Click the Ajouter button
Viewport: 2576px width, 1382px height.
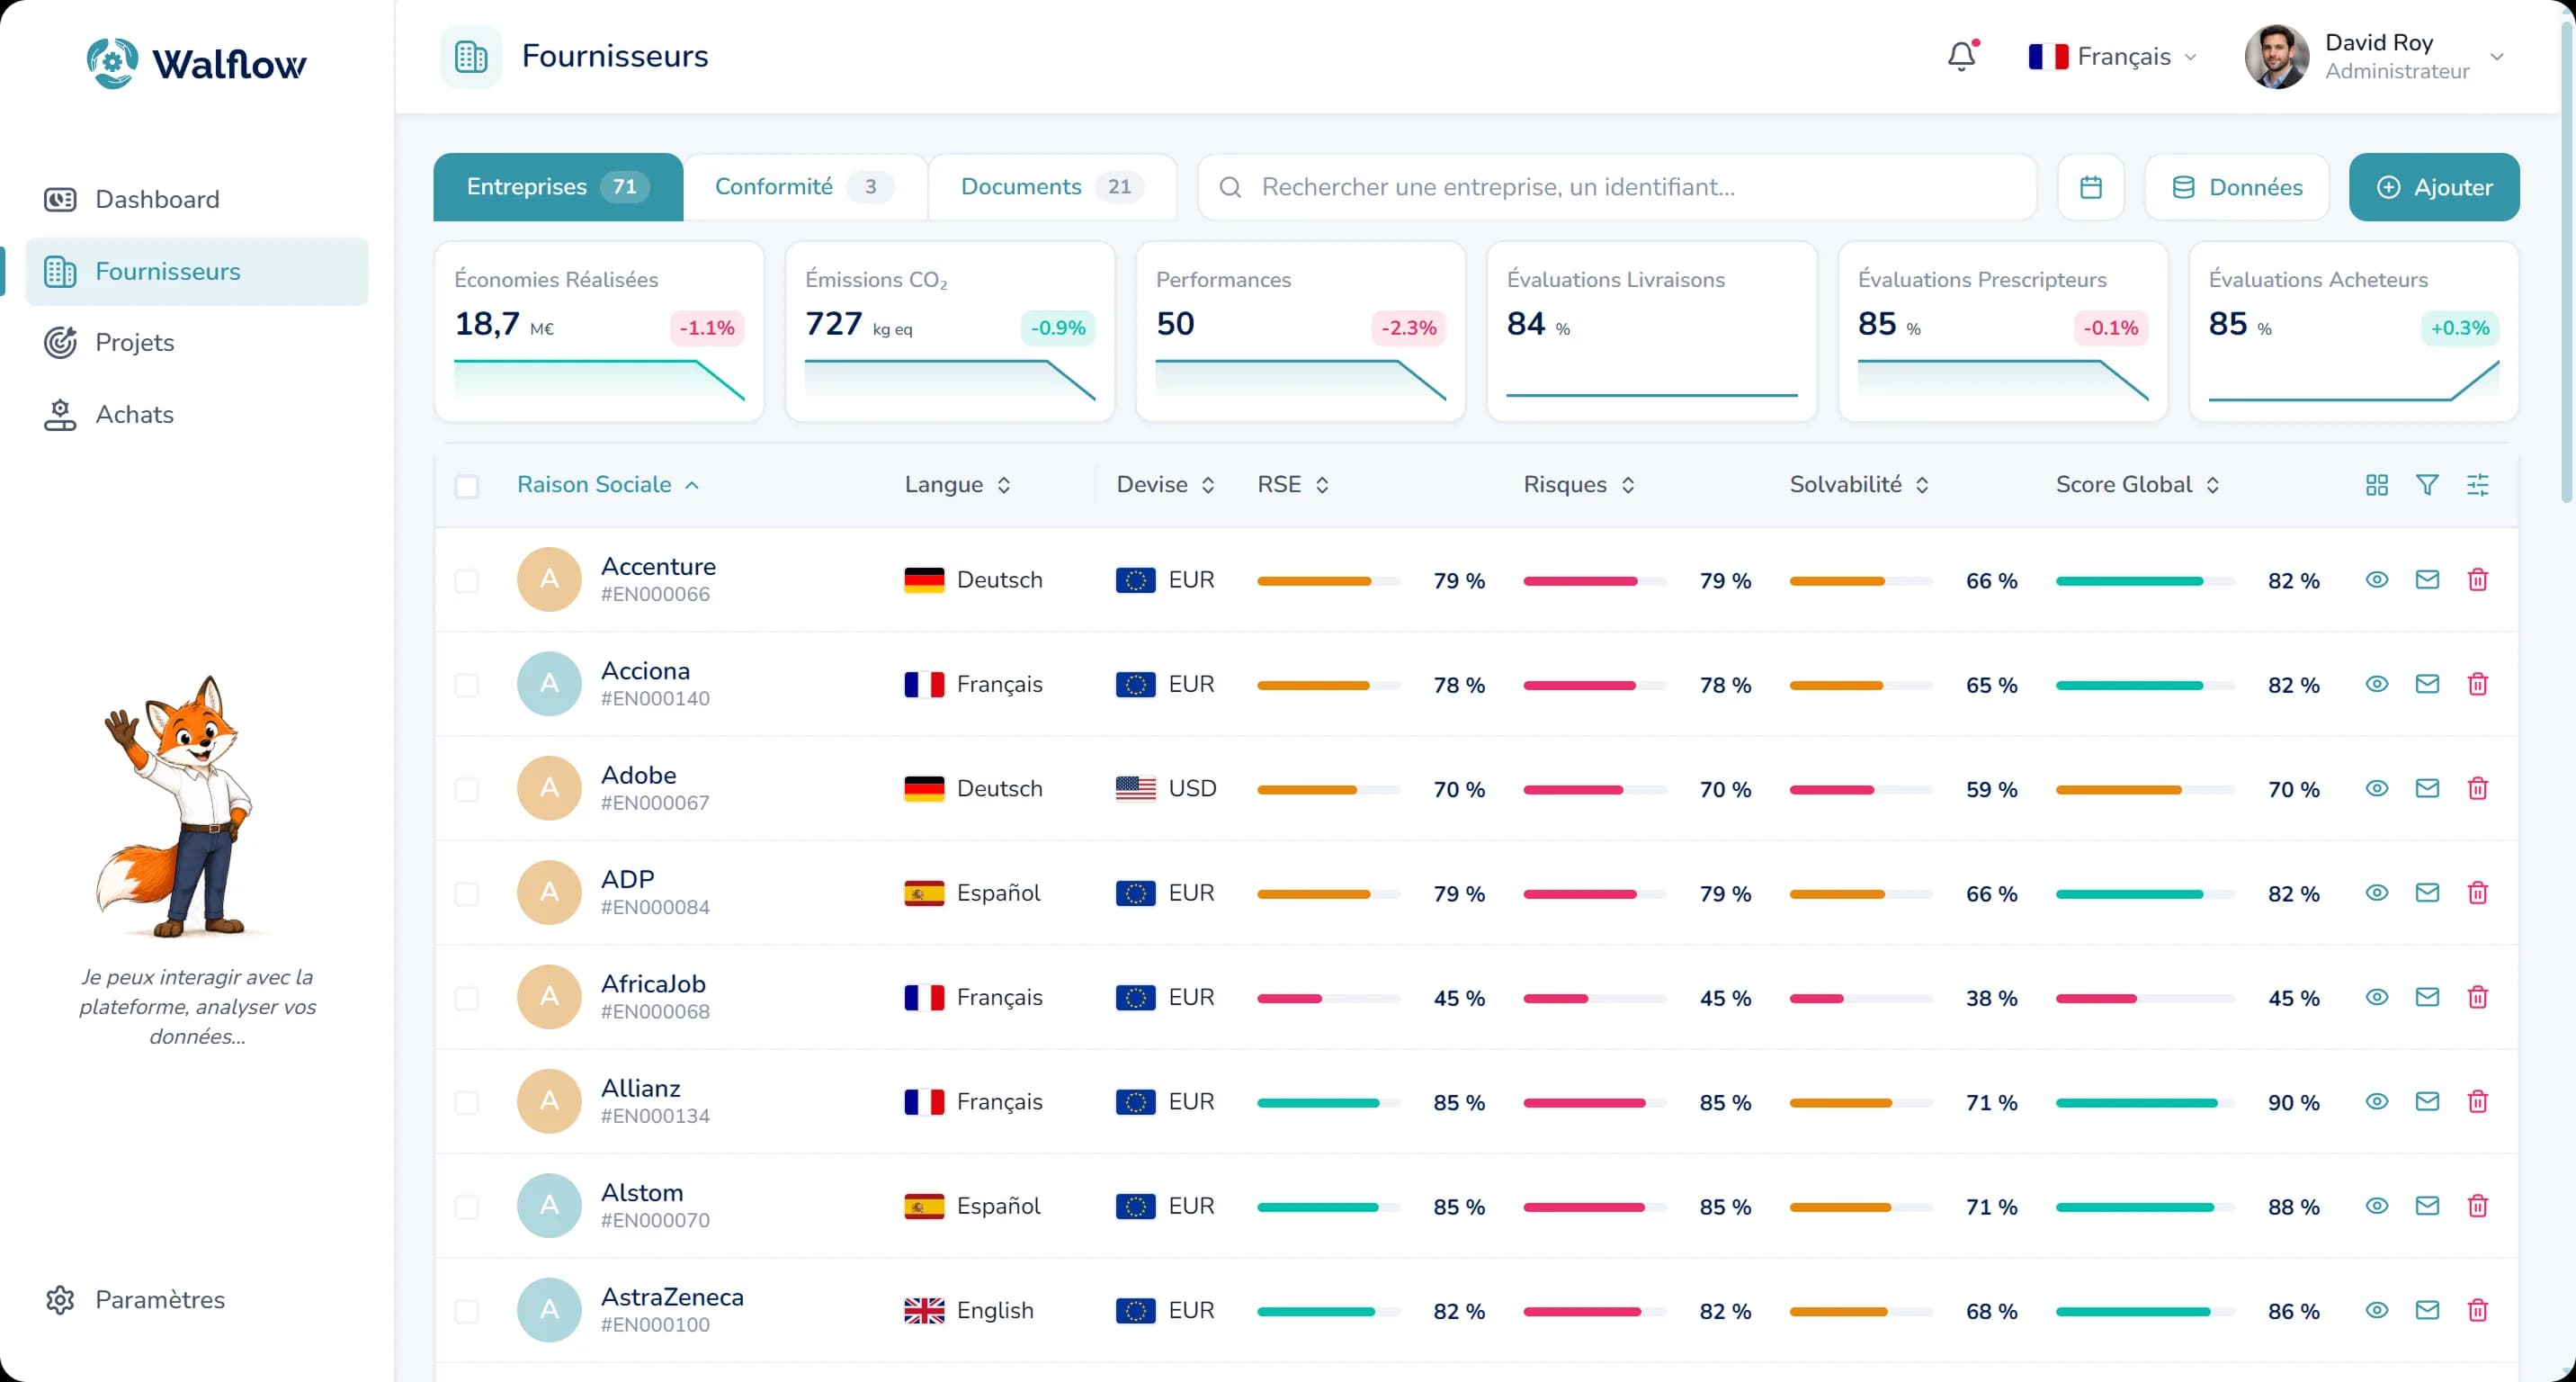coord(2434,187)
